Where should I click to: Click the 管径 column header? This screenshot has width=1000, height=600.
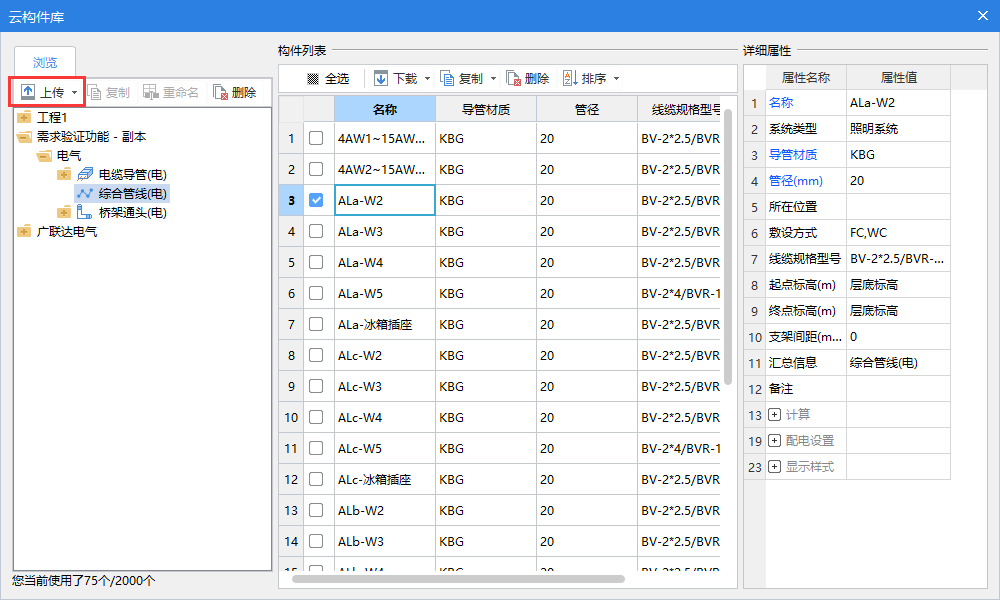point(586,109)
